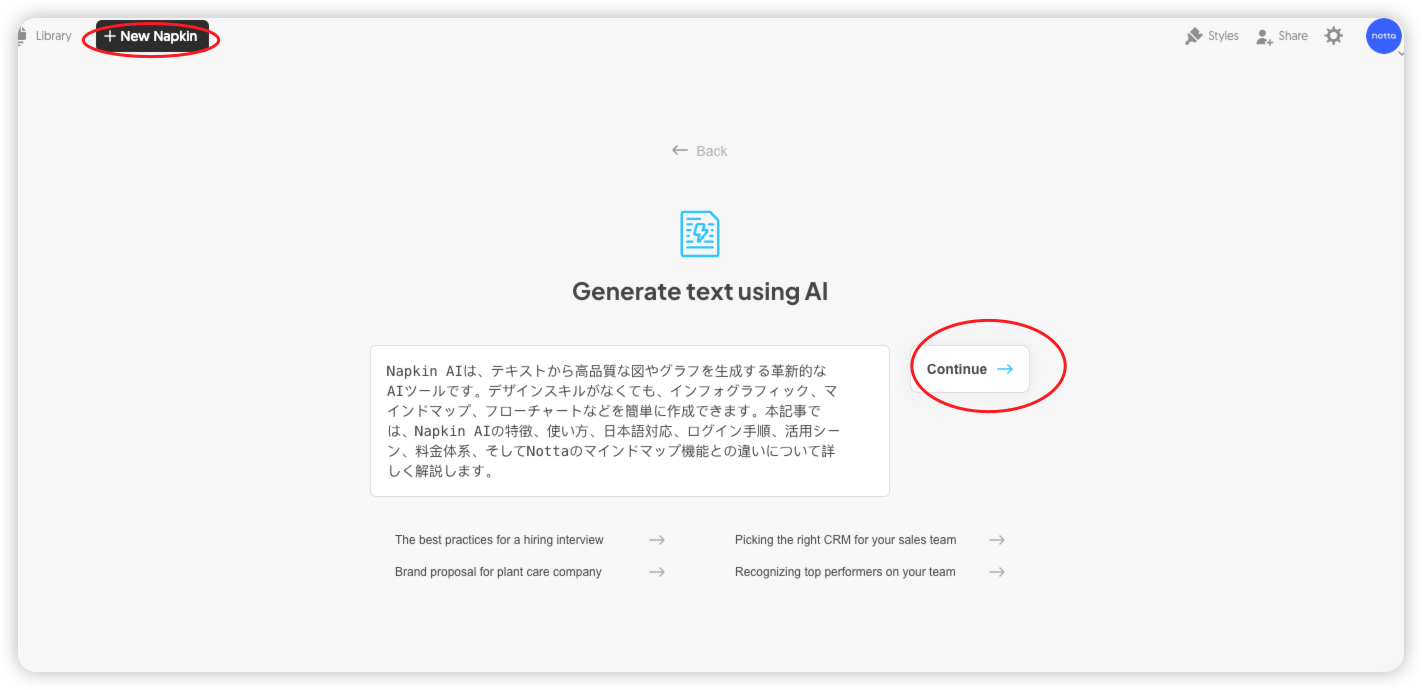Open settings gear icon
The width and height of the screenshot is (1422, 690).
1334,36
